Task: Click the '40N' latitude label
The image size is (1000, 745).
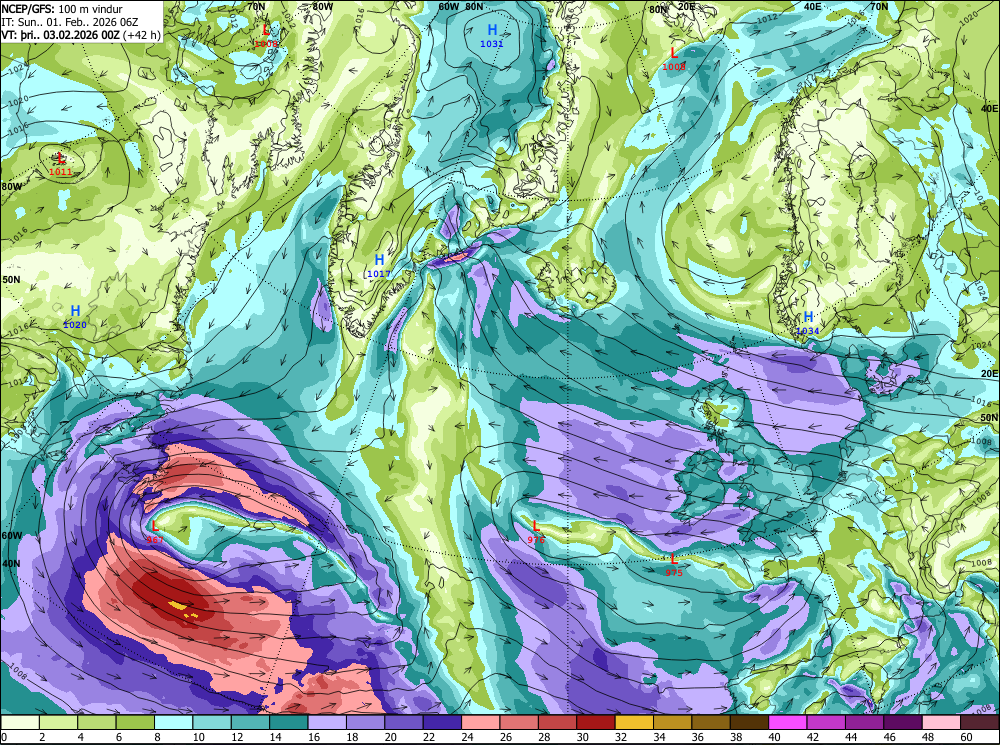Action: click(11, 563)
